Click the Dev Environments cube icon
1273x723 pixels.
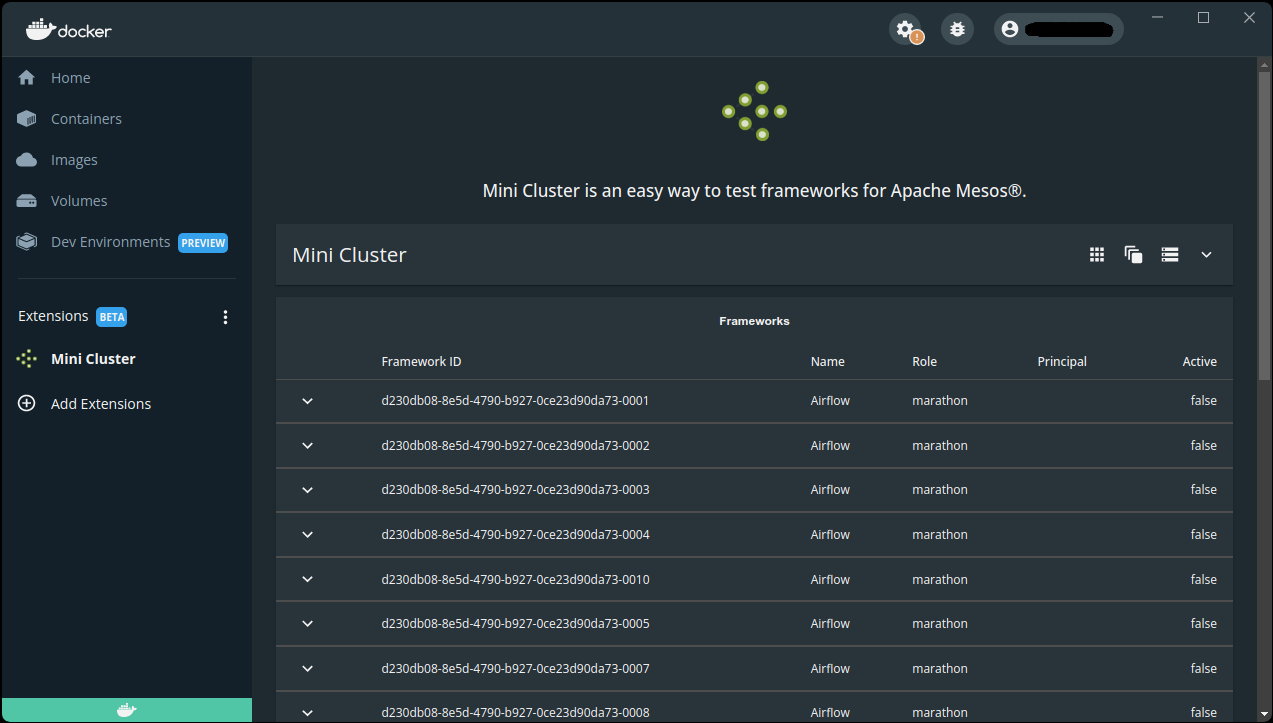click(27, 242)
